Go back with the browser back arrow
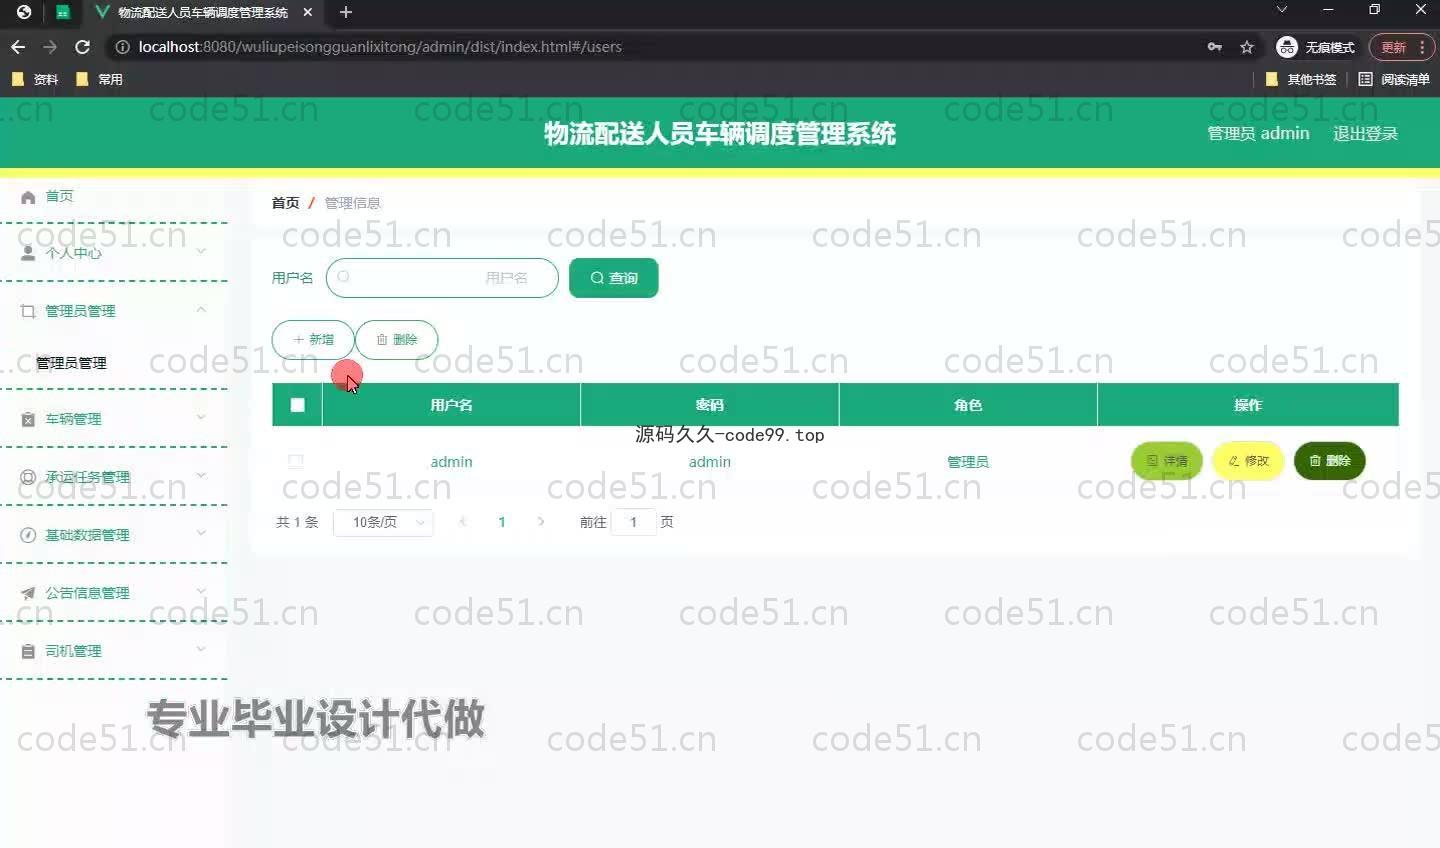 click(x=18, y=47)
